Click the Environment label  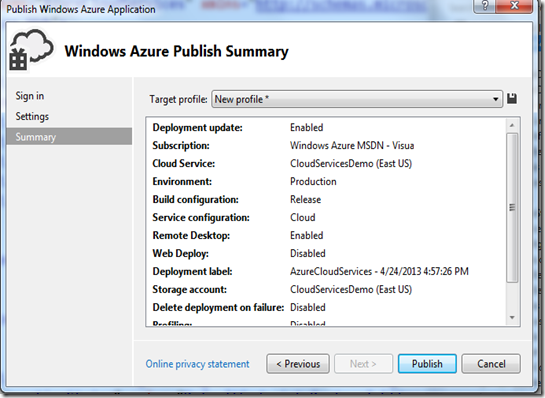182,181
